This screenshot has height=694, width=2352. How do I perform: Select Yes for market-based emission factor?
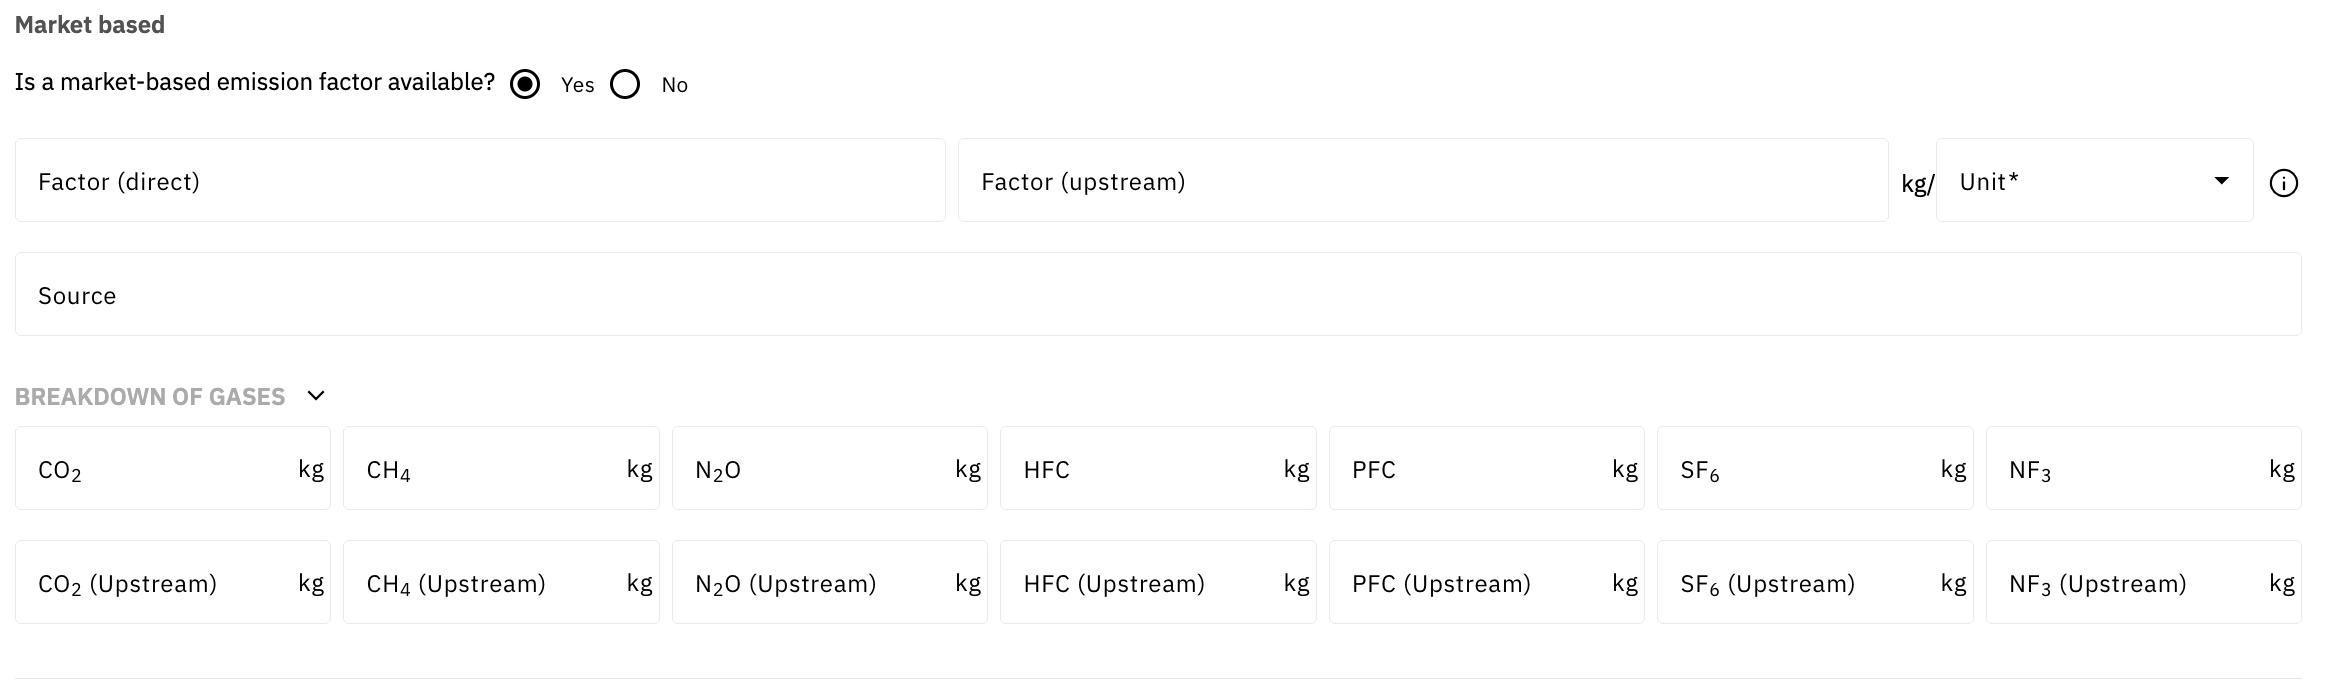point(525,84)
